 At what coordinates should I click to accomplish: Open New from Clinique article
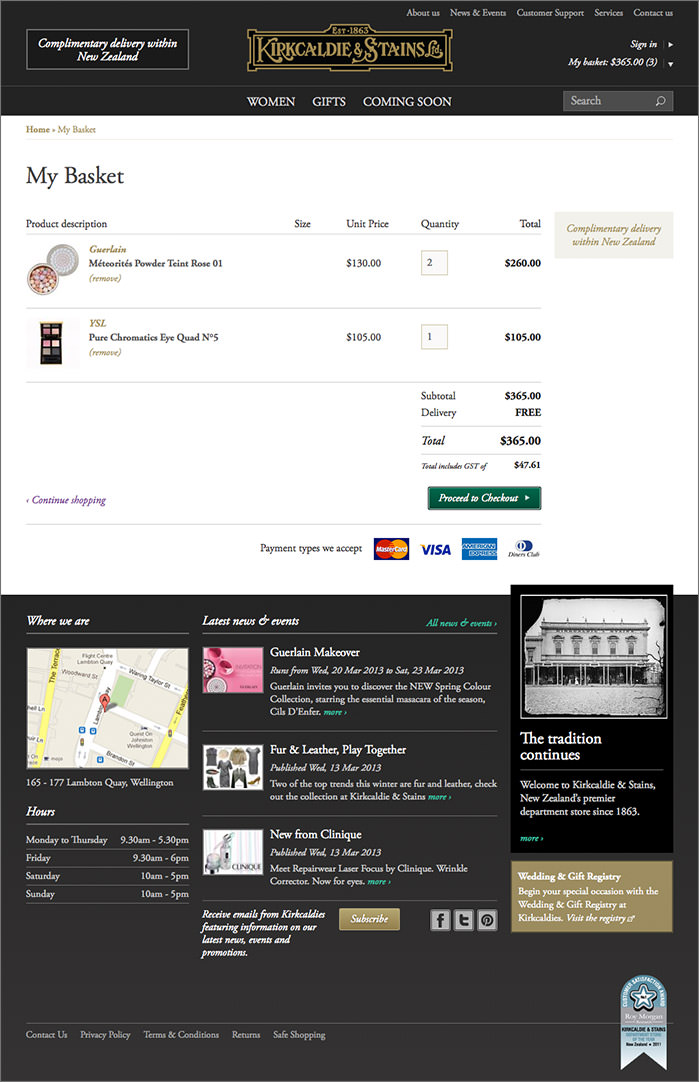point(315,834)
